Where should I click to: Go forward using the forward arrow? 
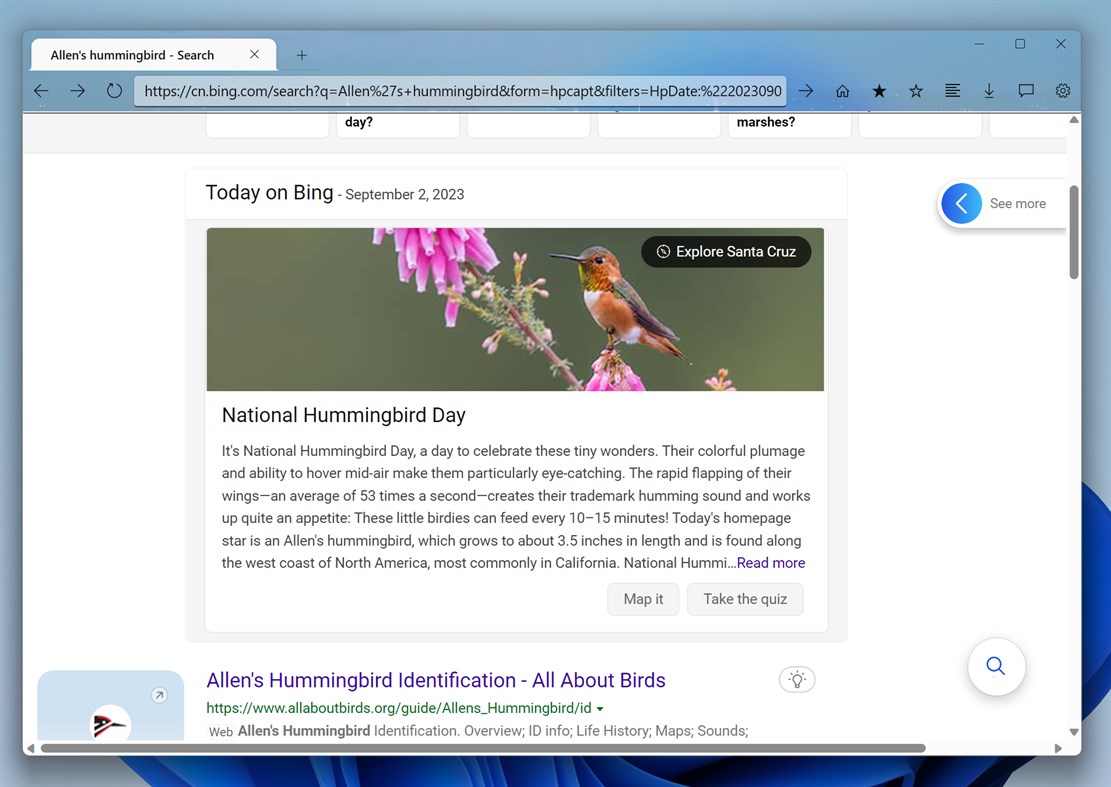coord(78,90)
